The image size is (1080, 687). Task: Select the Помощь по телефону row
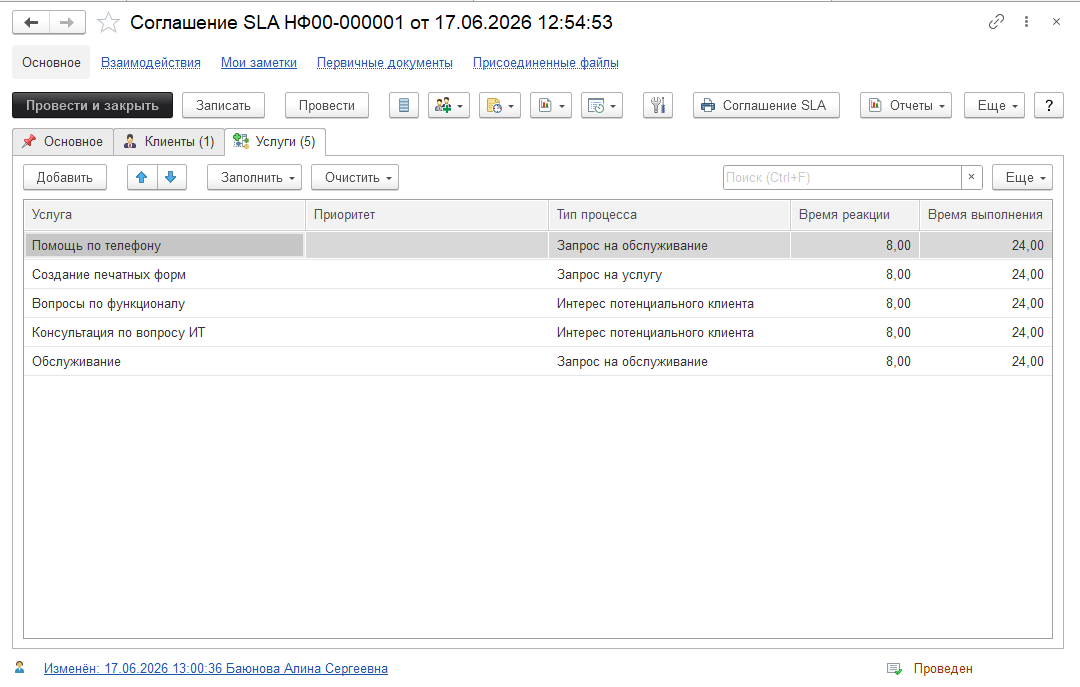click(x=538, y=245)
